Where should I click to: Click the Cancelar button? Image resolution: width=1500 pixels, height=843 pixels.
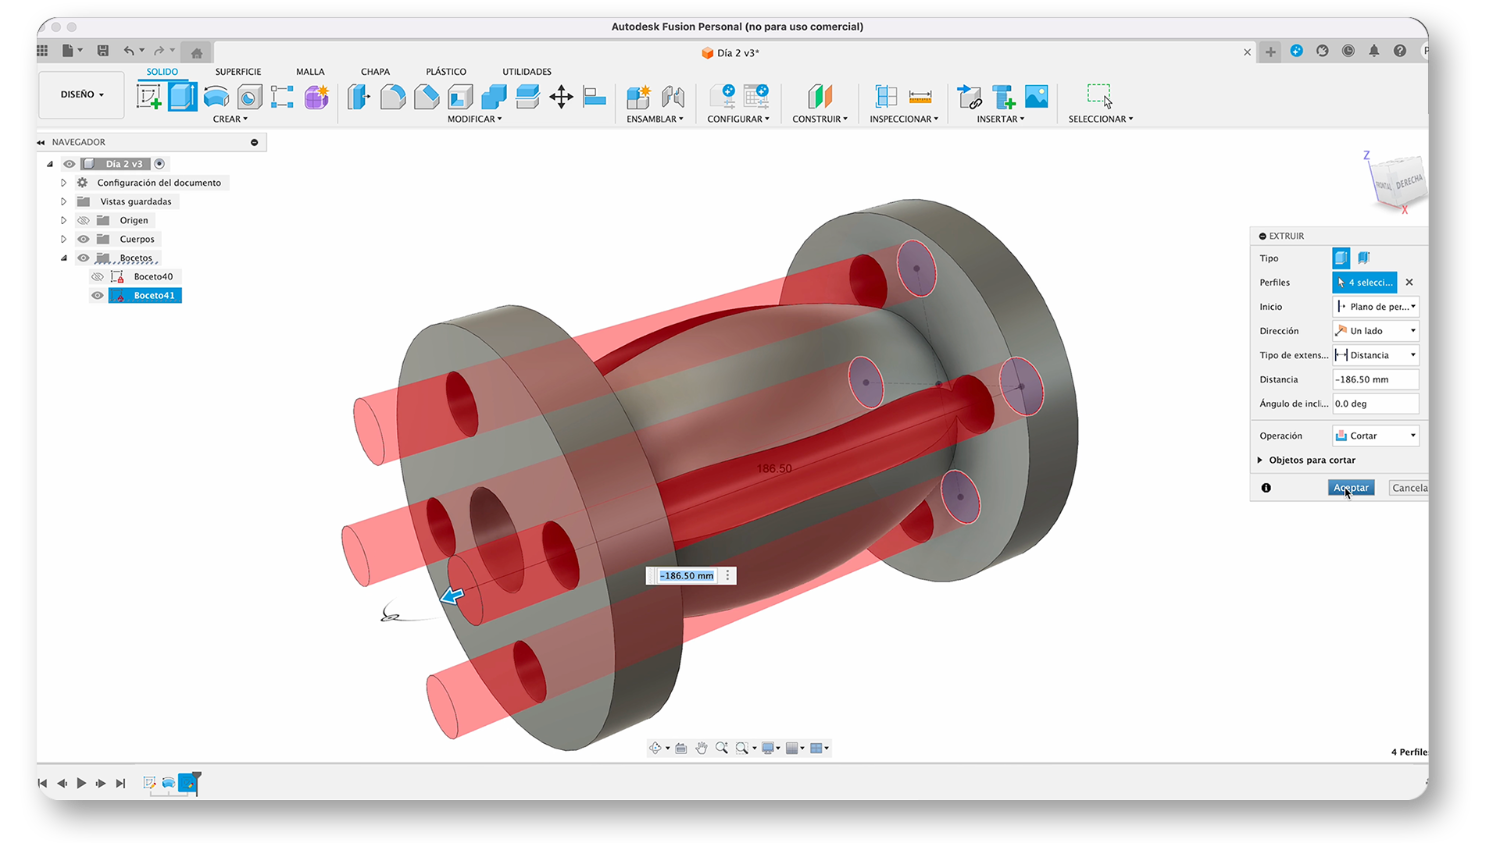(x=1409, y=488)
